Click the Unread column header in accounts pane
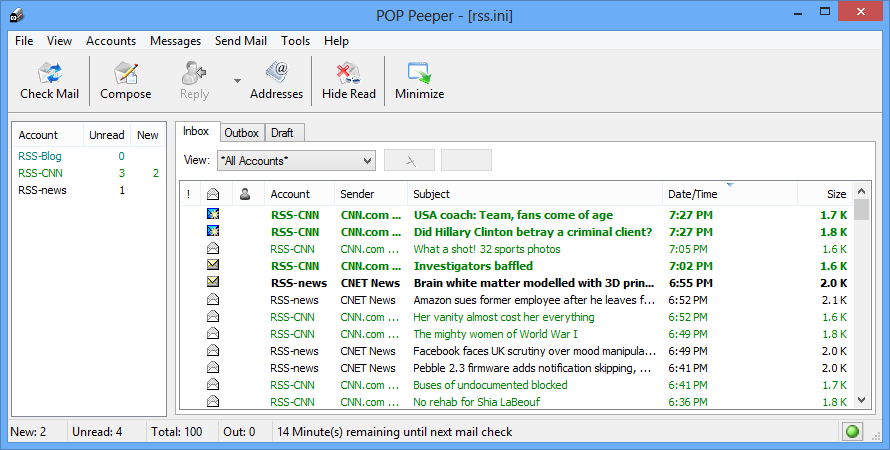Viewport: 890px width, 450px height. pos(107,135)
